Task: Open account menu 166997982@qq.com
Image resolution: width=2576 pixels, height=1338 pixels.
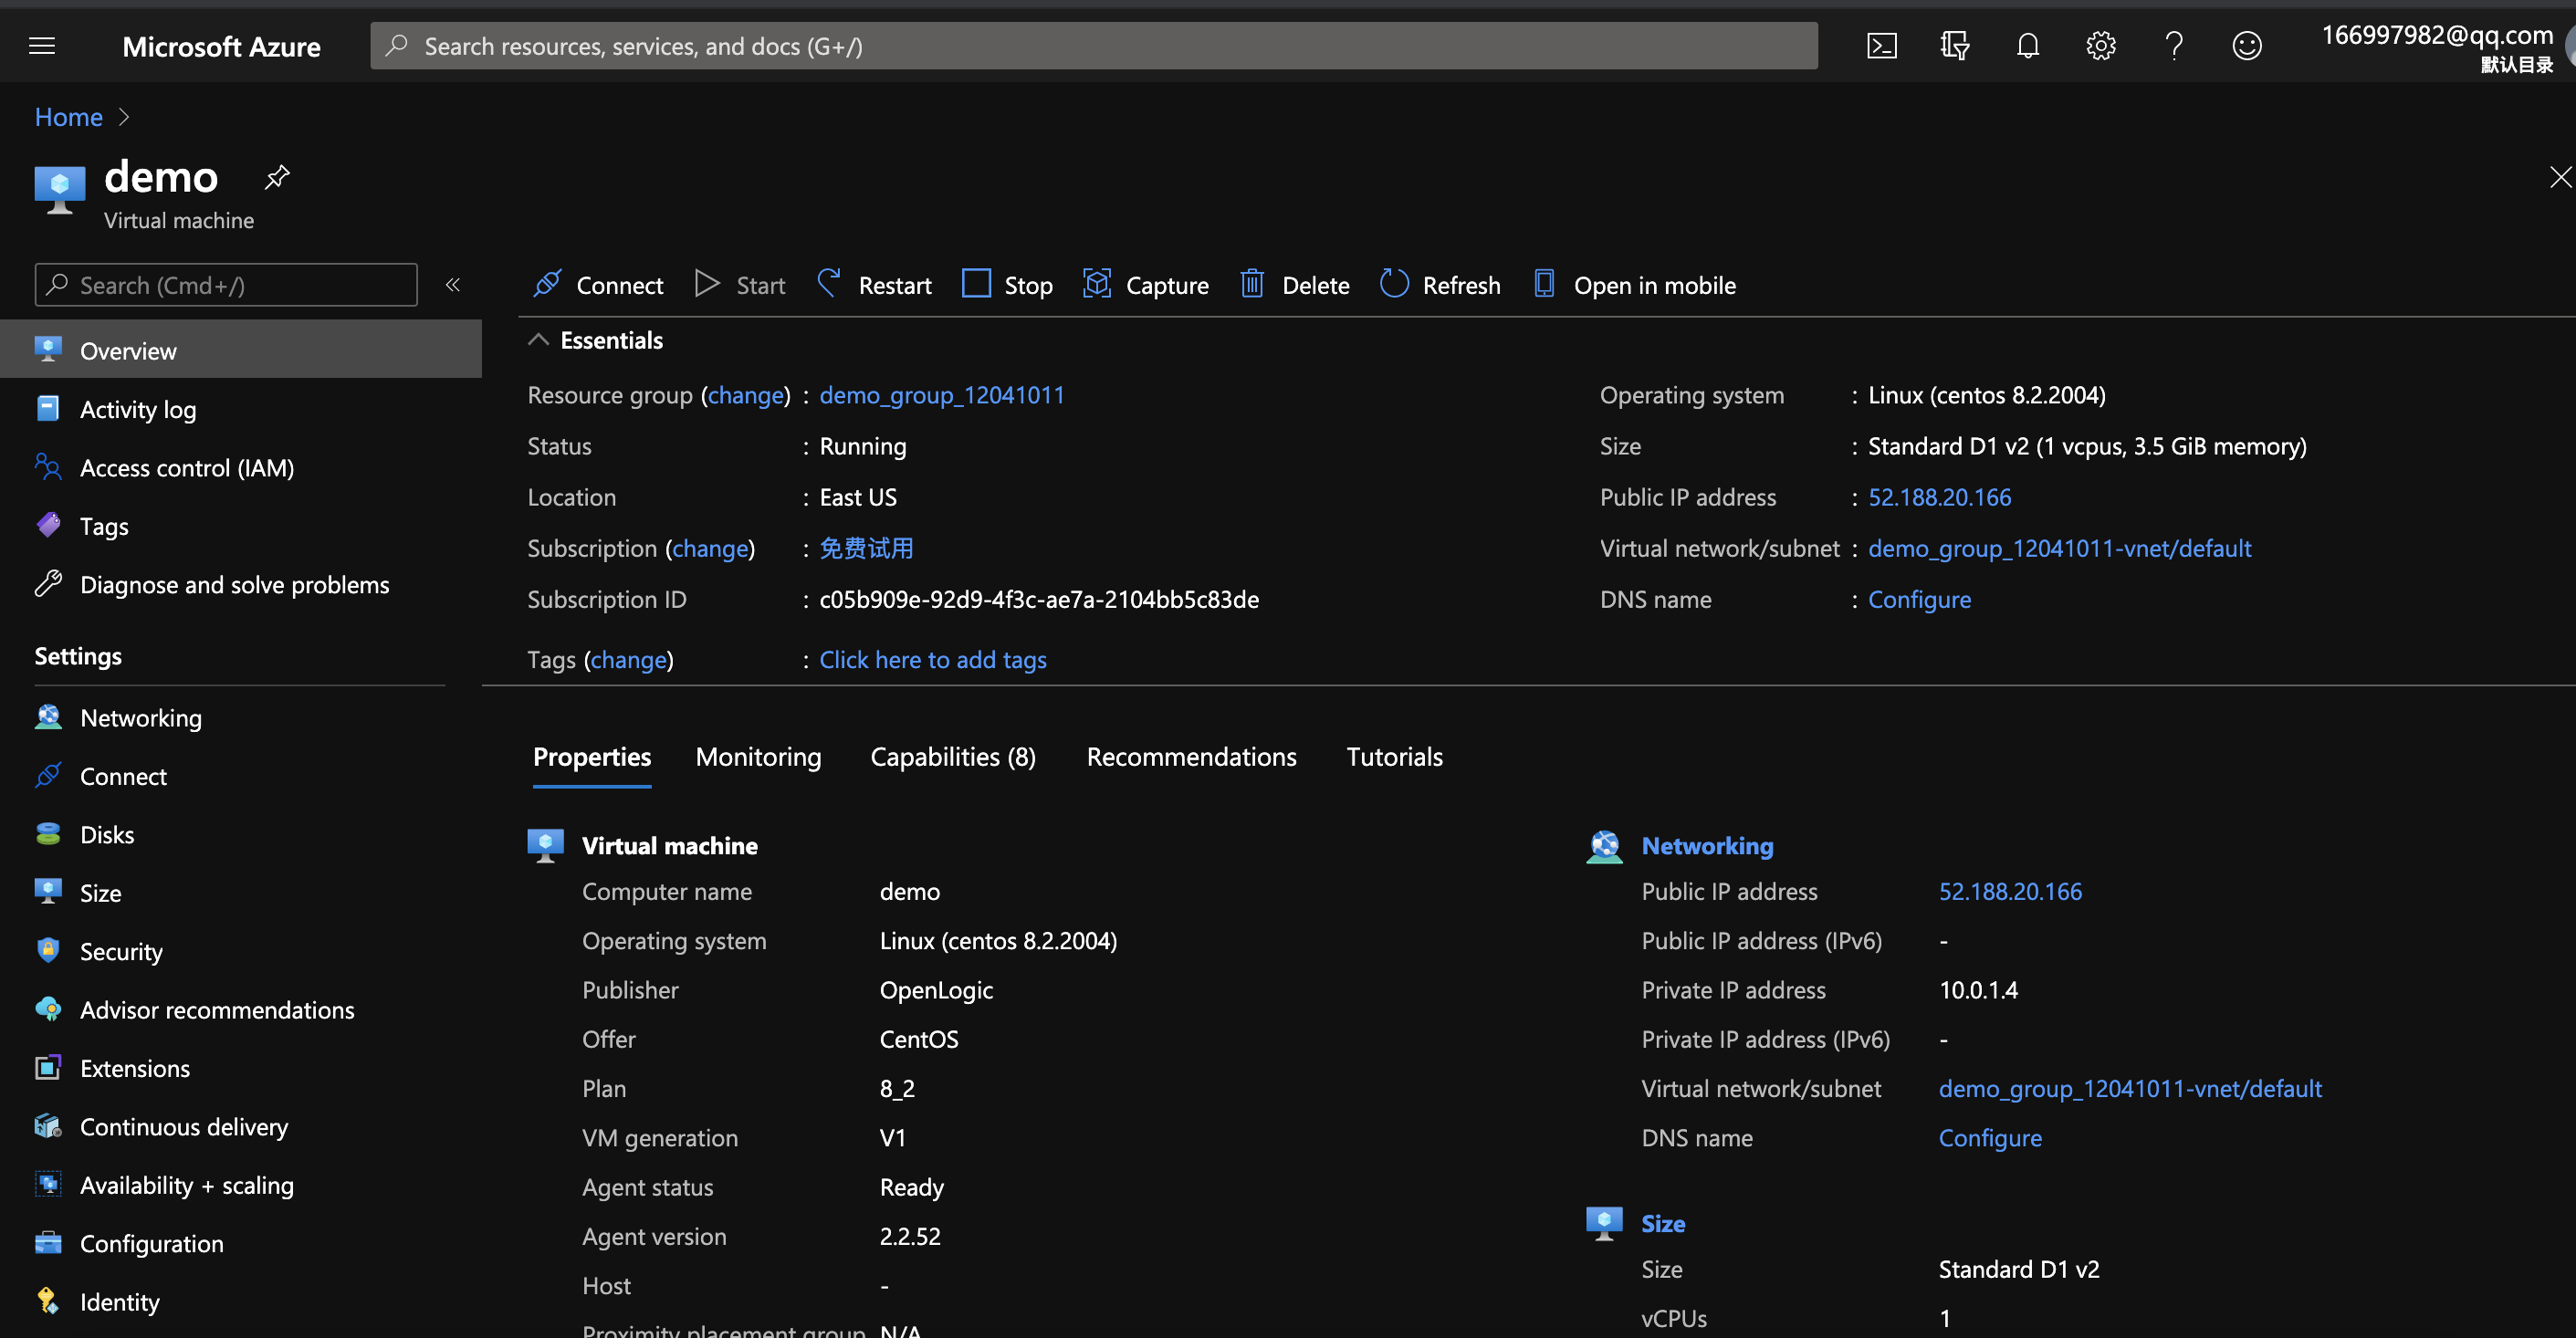Action: pyautogui.click(x=2440, y=46)
